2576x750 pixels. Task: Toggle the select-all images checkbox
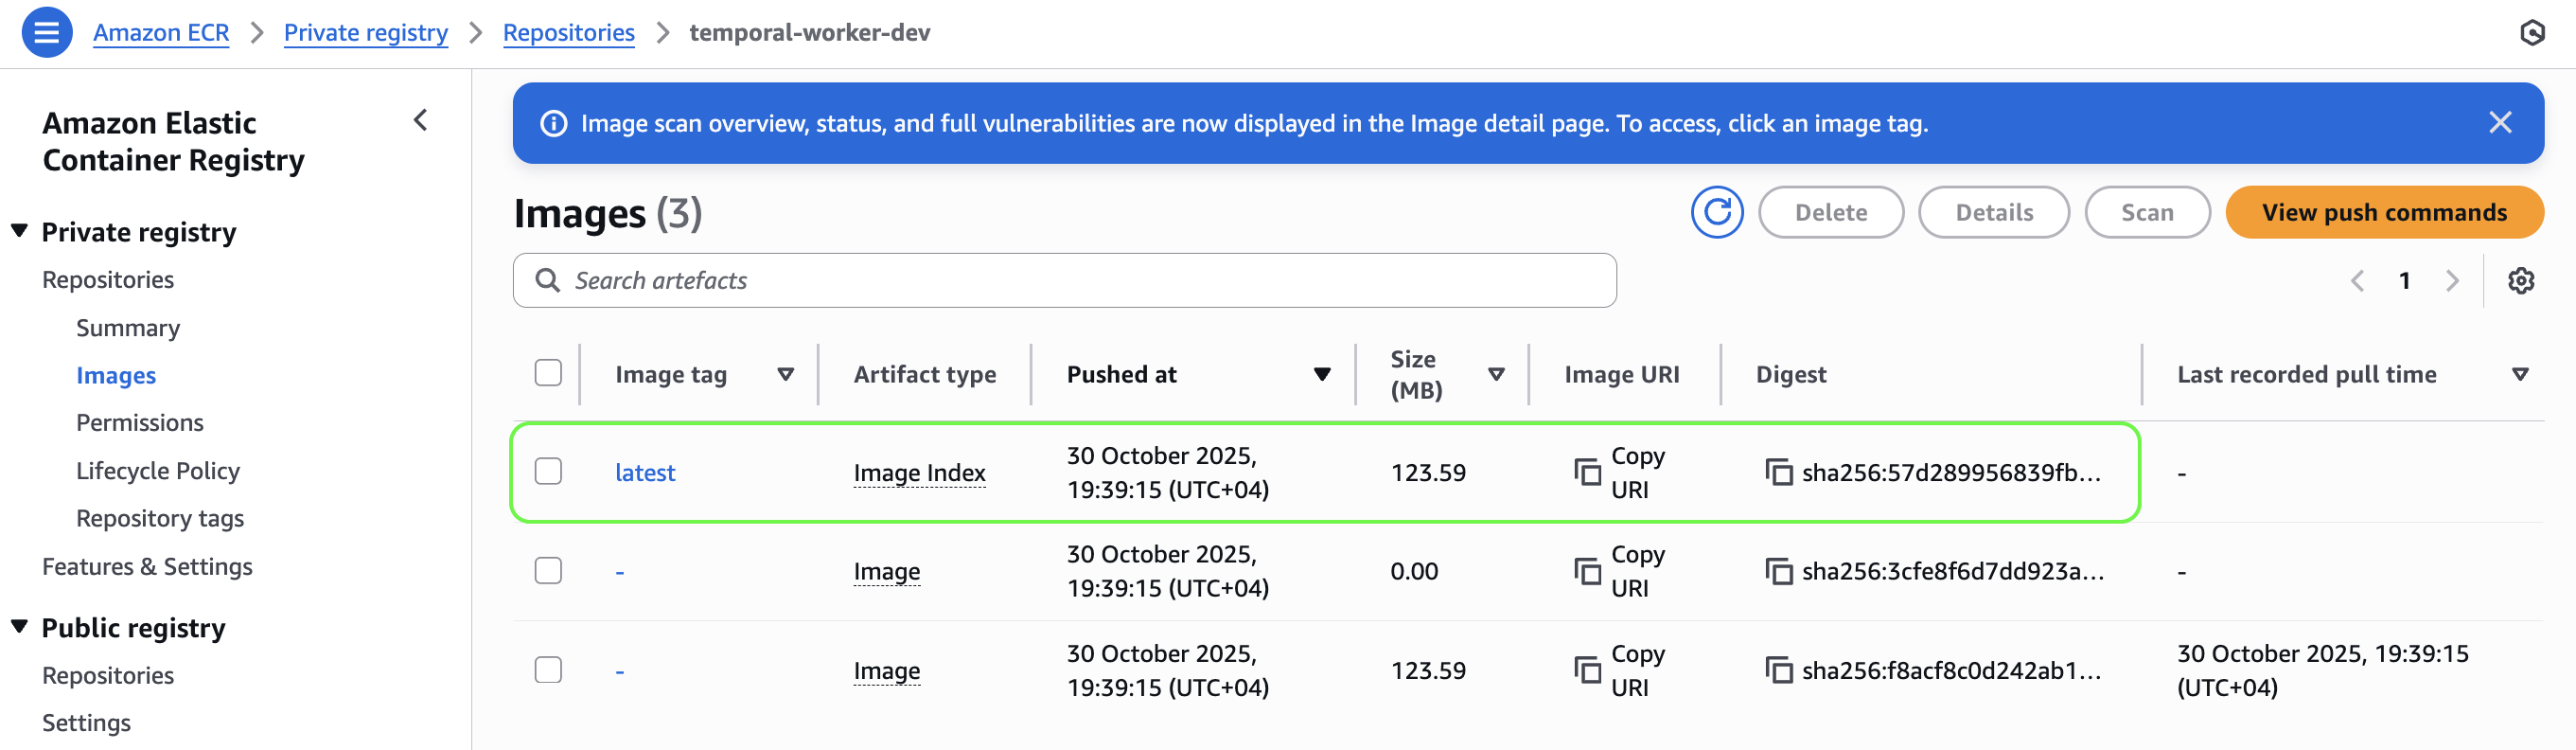point(548,373)
